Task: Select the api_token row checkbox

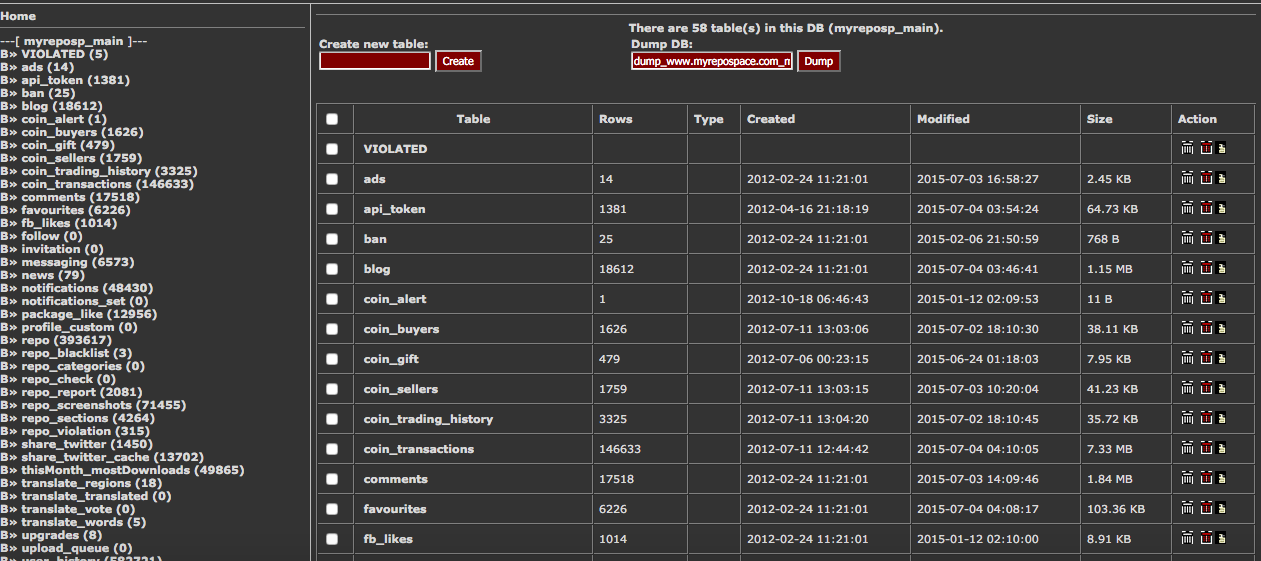Action: 332,209
